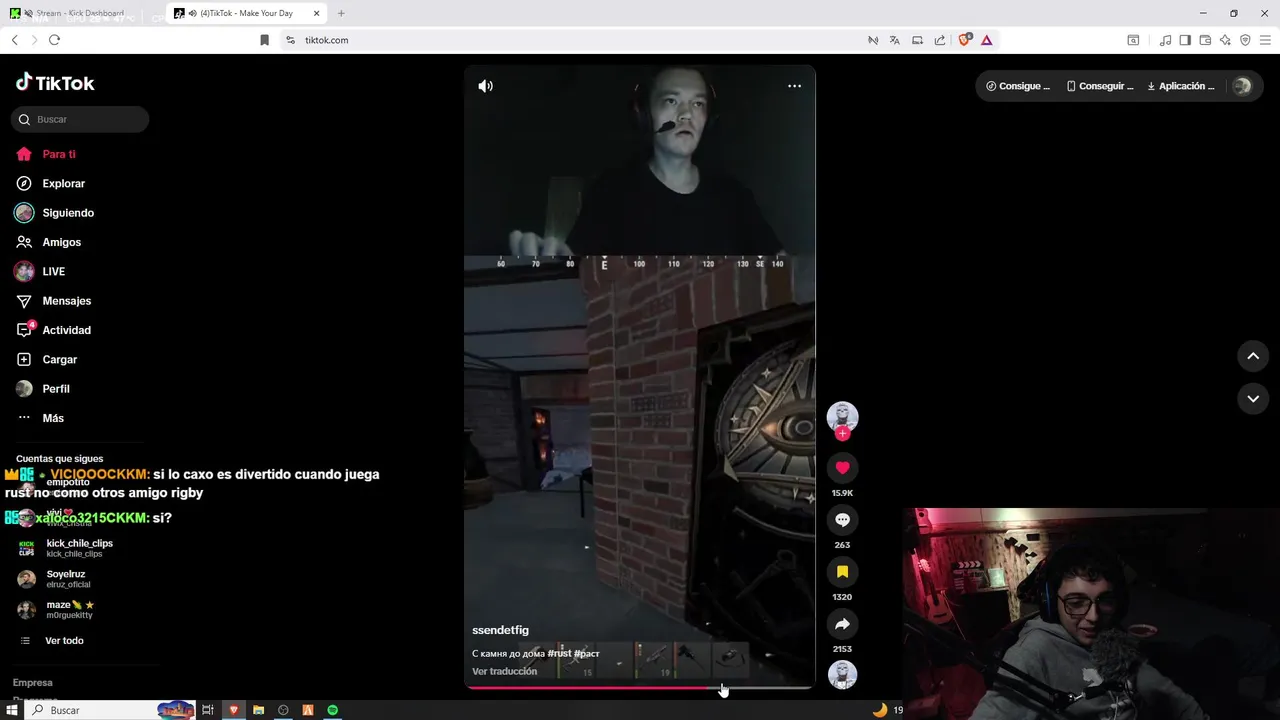The image size is (1280, 720).
Task: Toggle the browser sidebar panel
Action: click(1185, 40)
